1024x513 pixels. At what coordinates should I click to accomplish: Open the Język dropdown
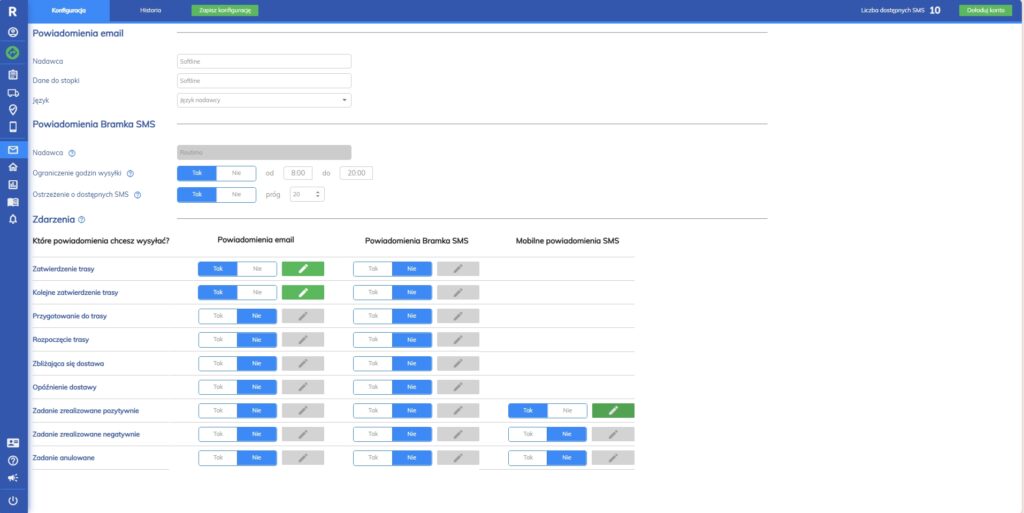point(264,100)
